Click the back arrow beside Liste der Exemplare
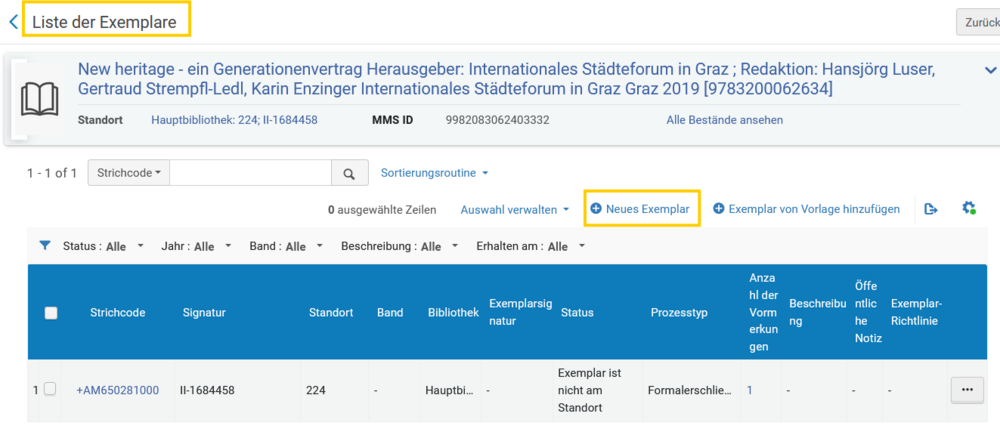Viewport: 1000px width, 435px height. tap(13, 22)
